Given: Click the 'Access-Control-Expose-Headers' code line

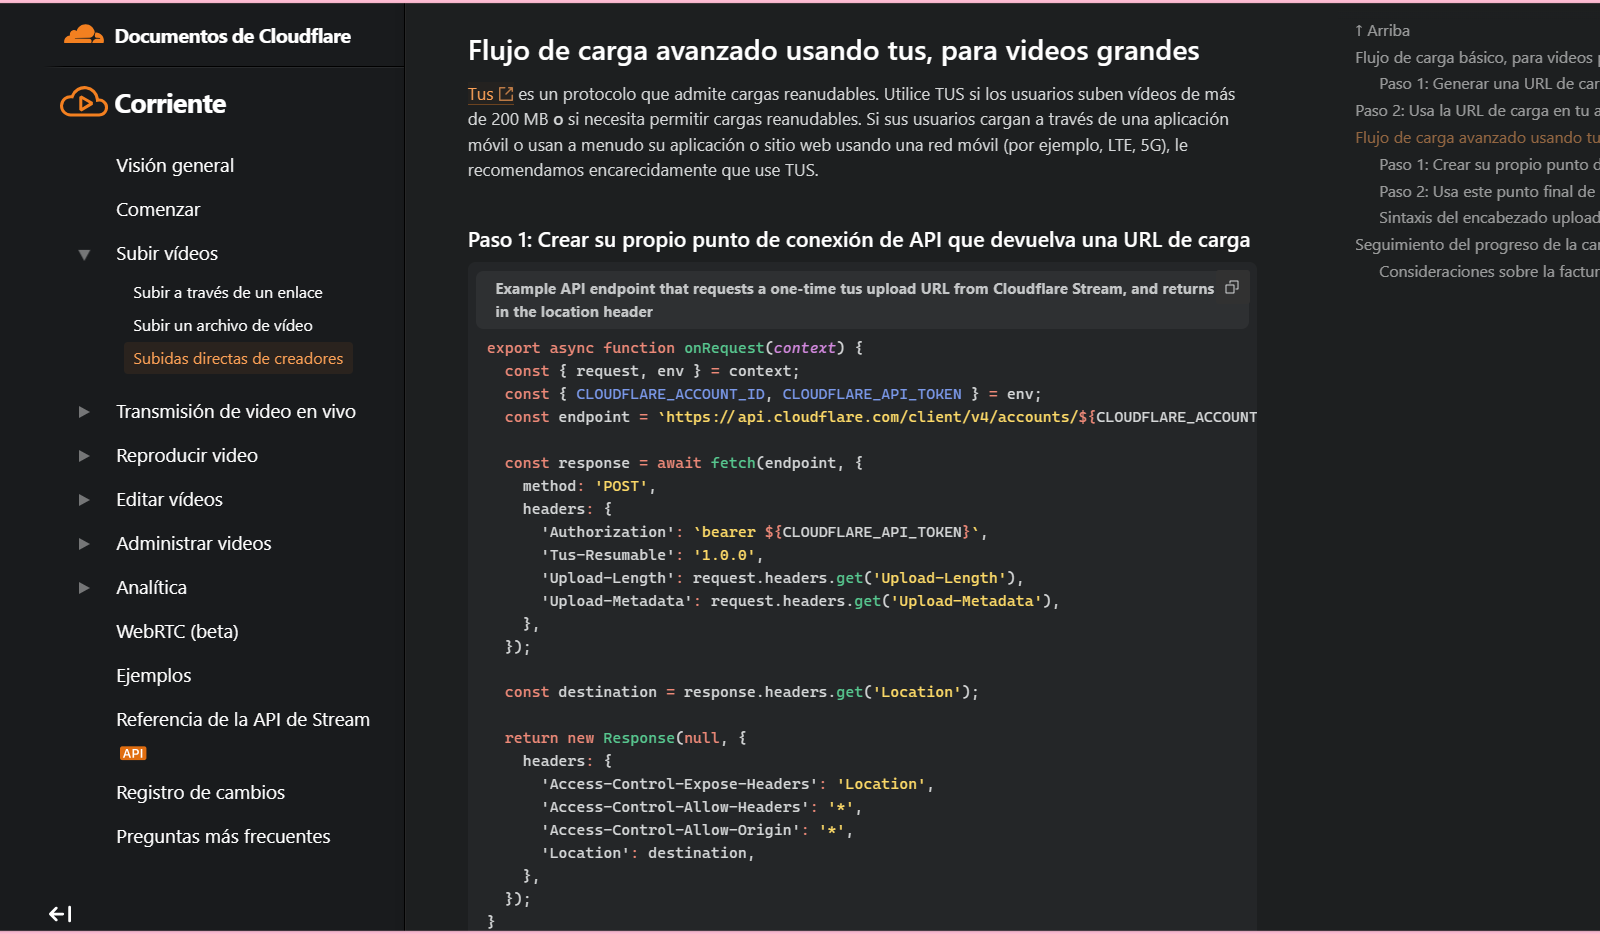Looking at the screenshot, I should coord(737,784).
